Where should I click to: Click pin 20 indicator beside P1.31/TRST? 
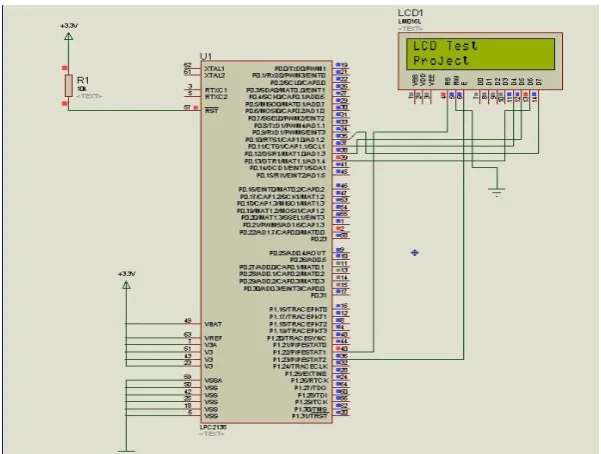(338, 413)
